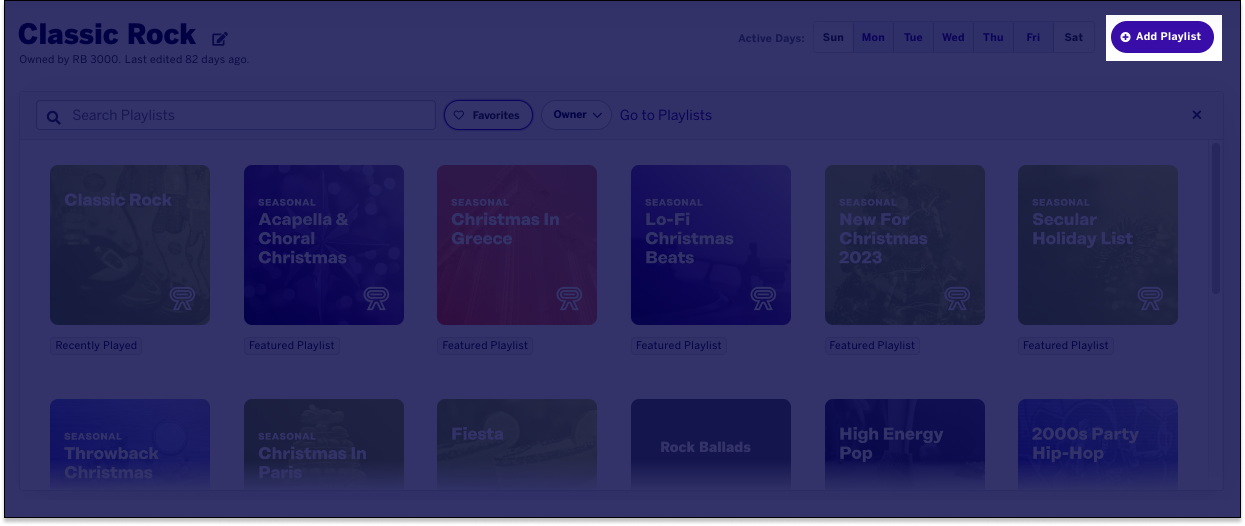Select the Classic Rock playlist card

pyautogui.click(x=130, y=245)
